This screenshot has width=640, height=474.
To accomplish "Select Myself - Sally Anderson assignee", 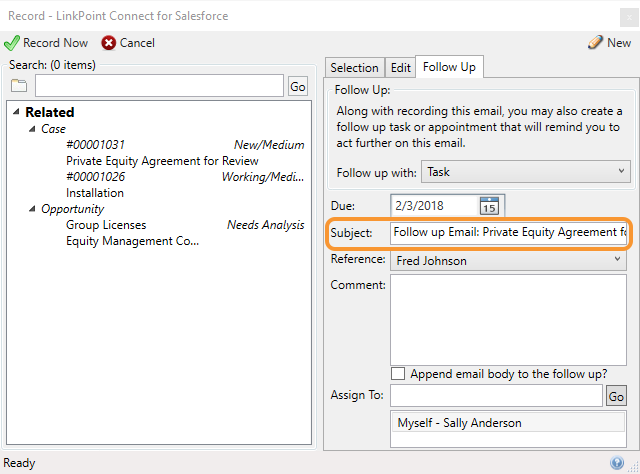I will (x=459, y=423).
